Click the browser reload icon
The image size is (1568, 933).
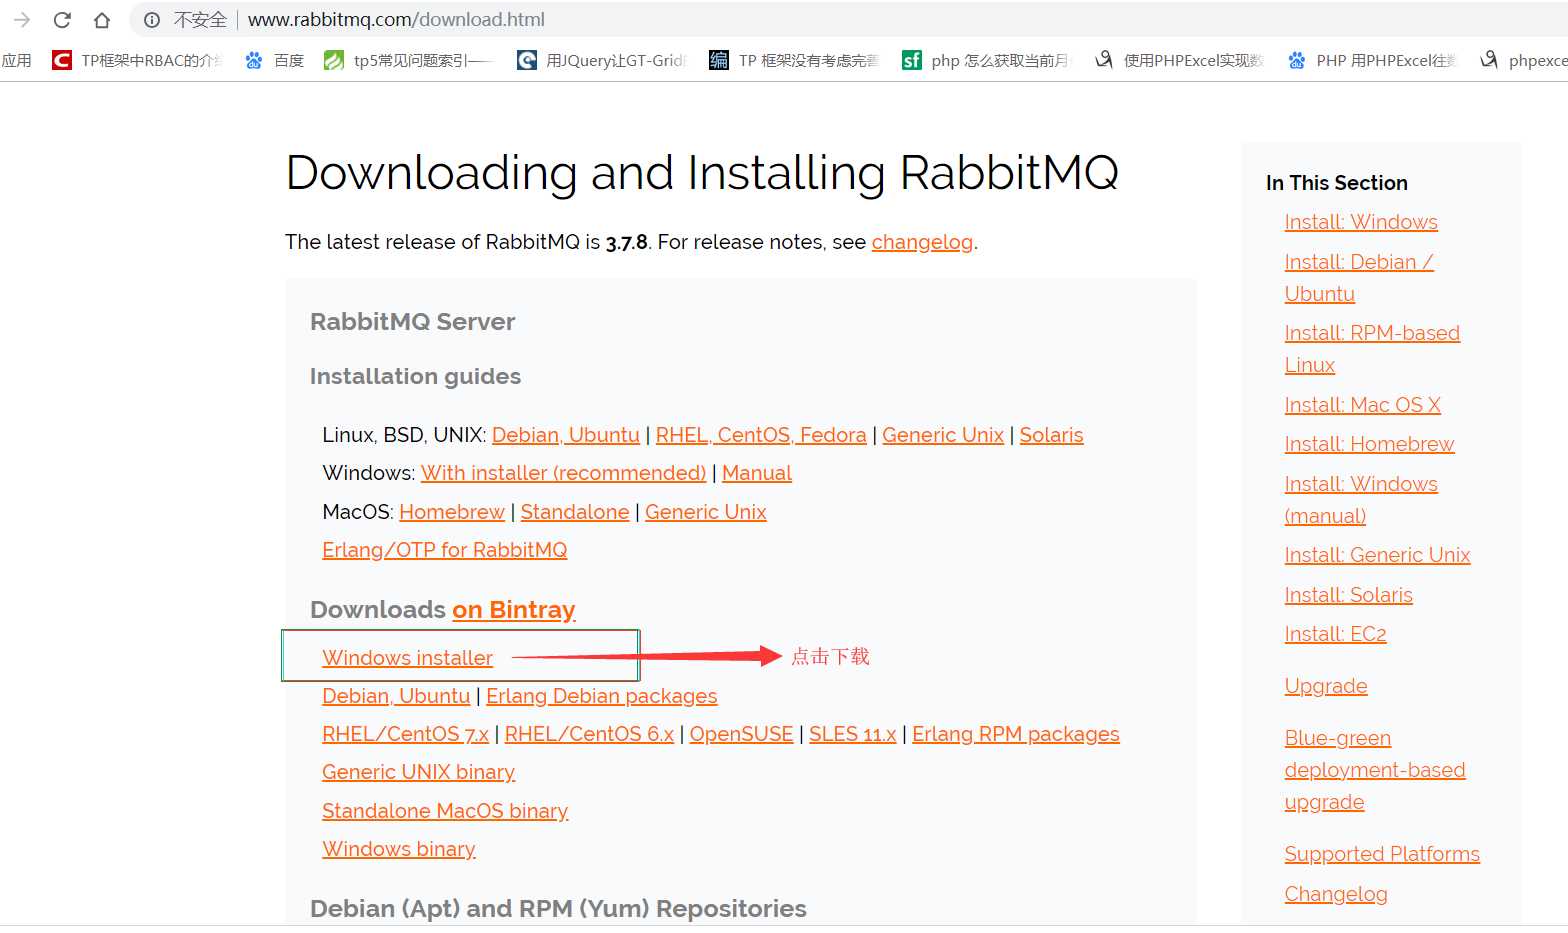pyautogui.click(x=62, y=20)
